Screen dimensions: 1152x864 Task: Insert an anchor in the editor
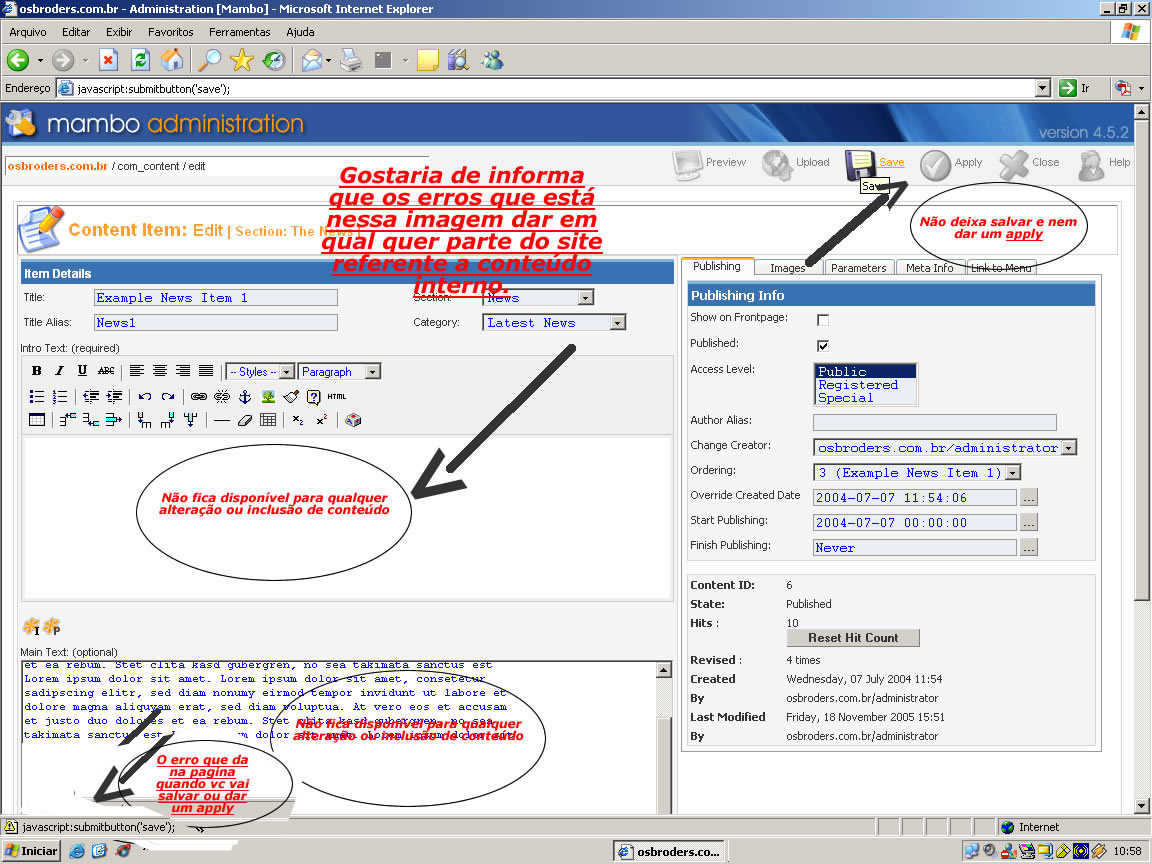click(245, 396)
